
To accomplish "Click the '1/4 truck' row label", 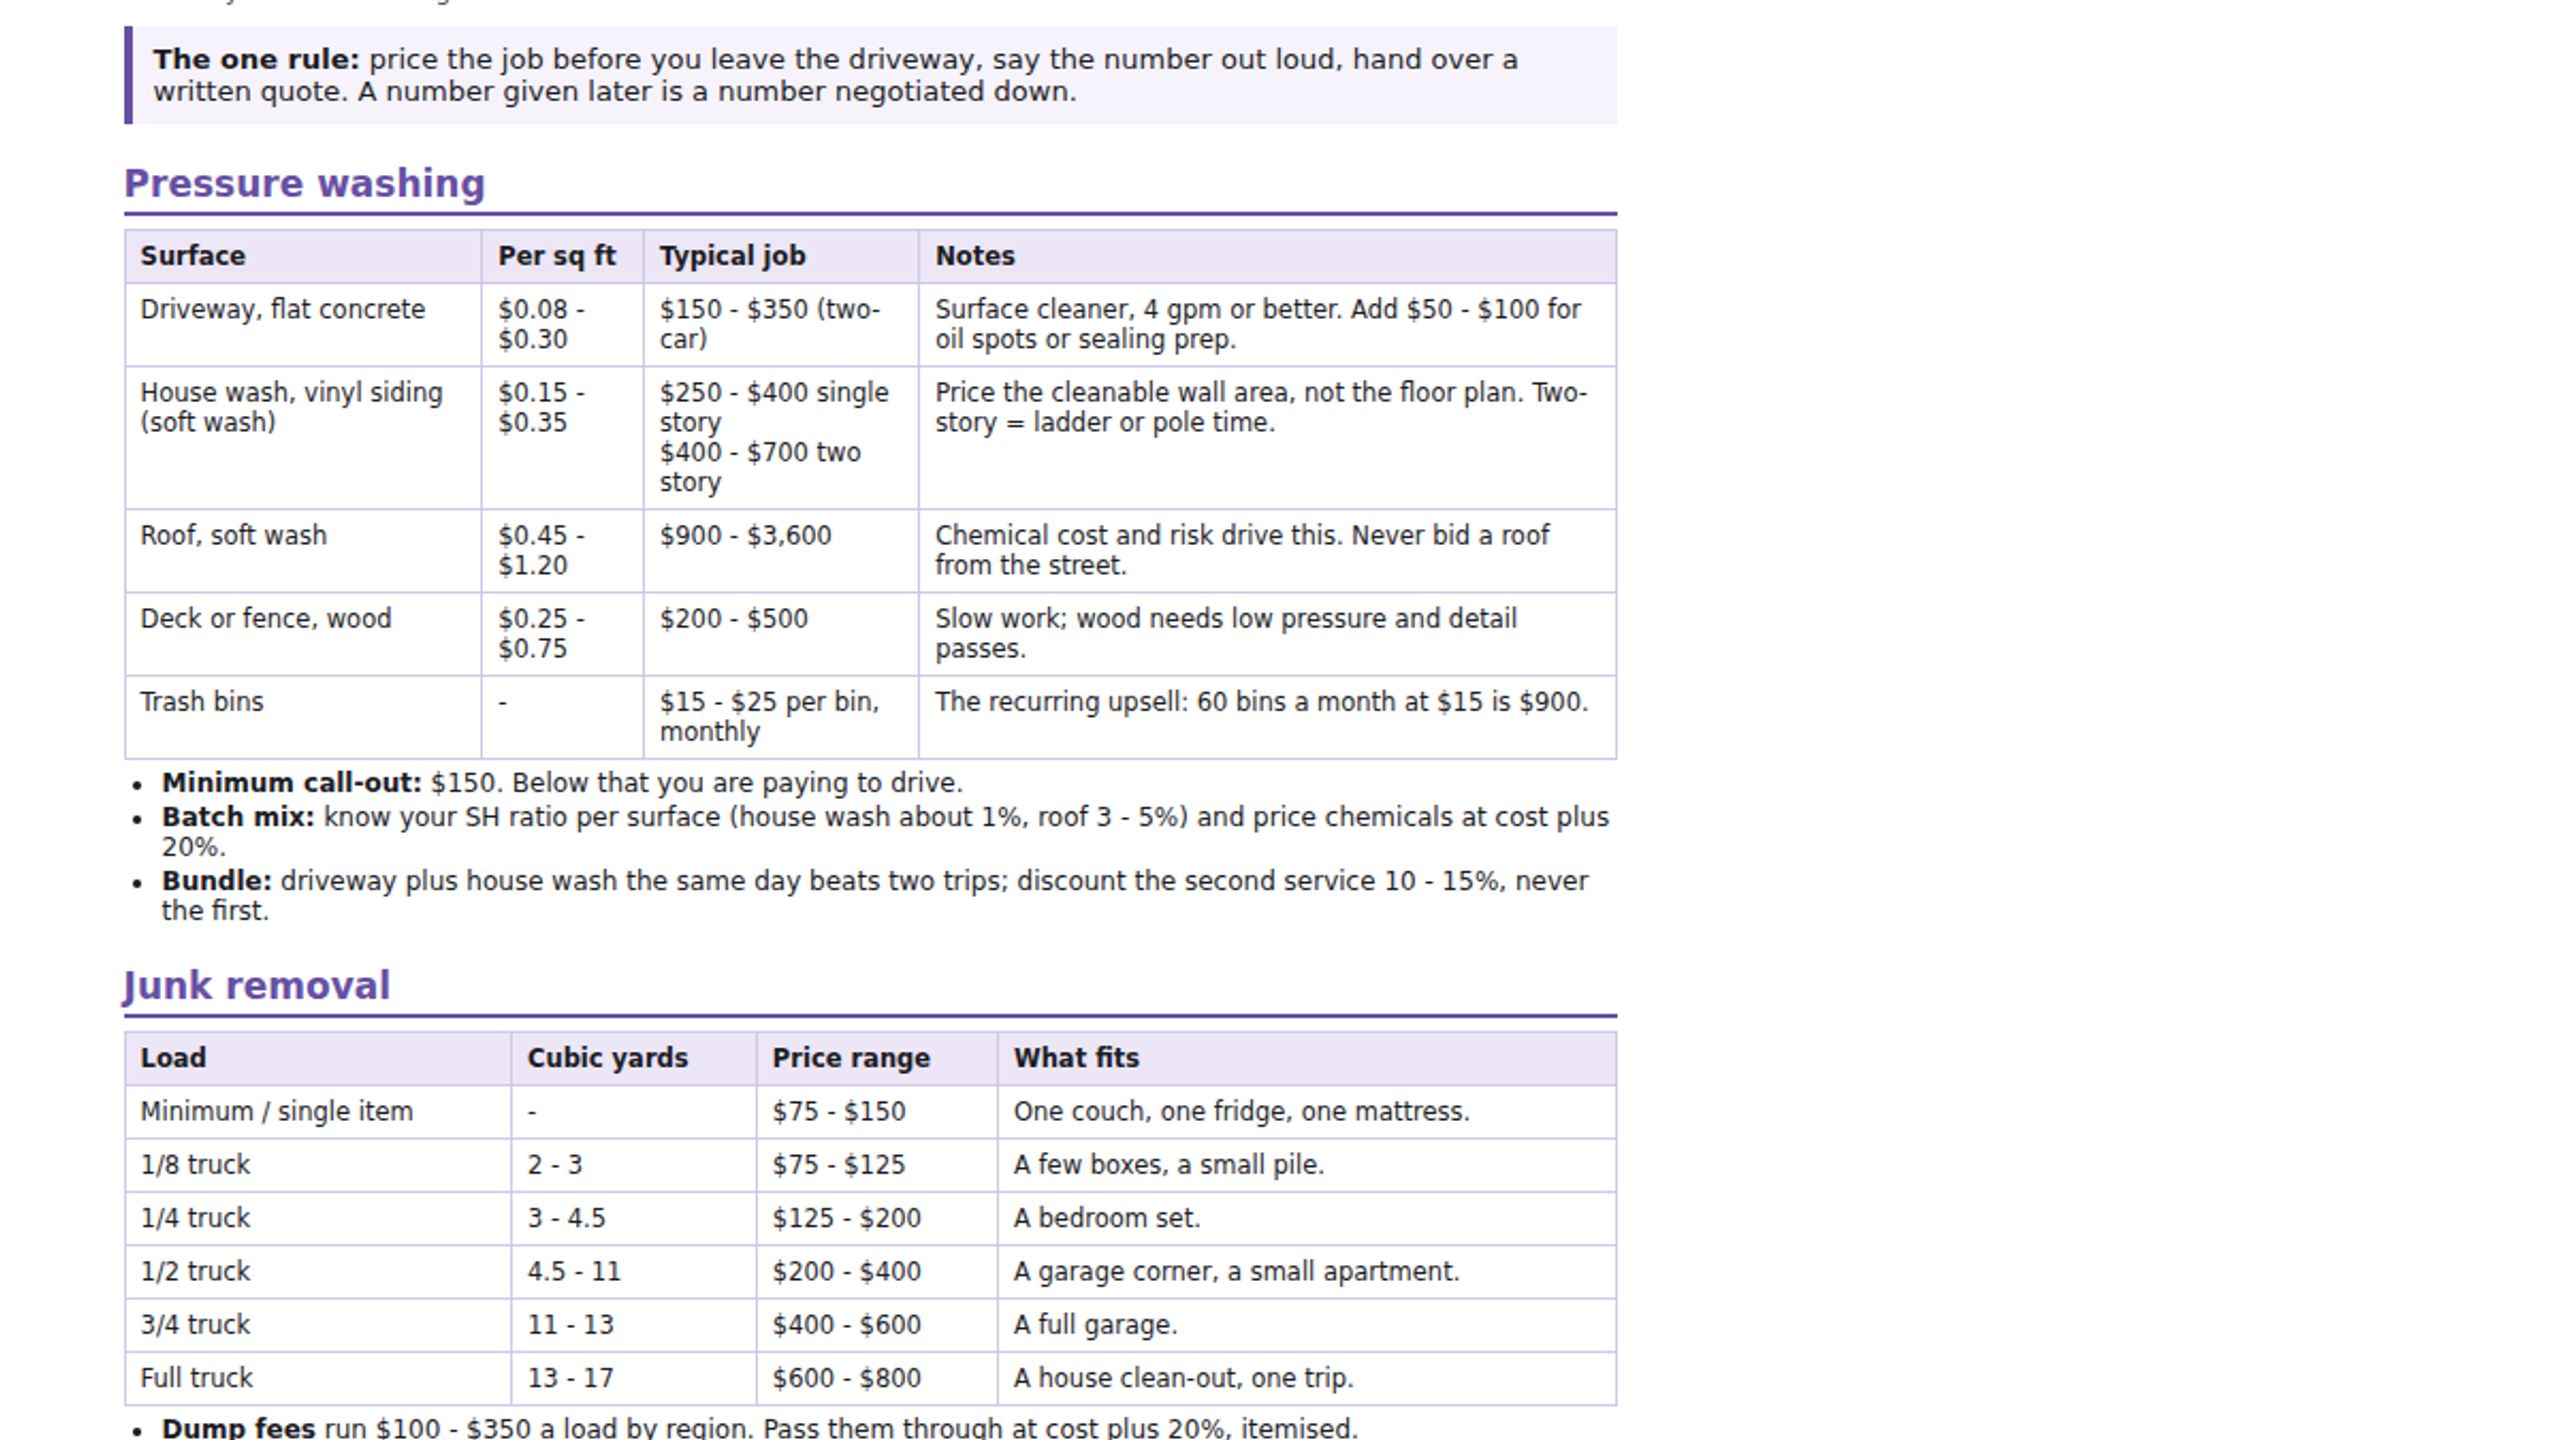I will click(195, 1219).
